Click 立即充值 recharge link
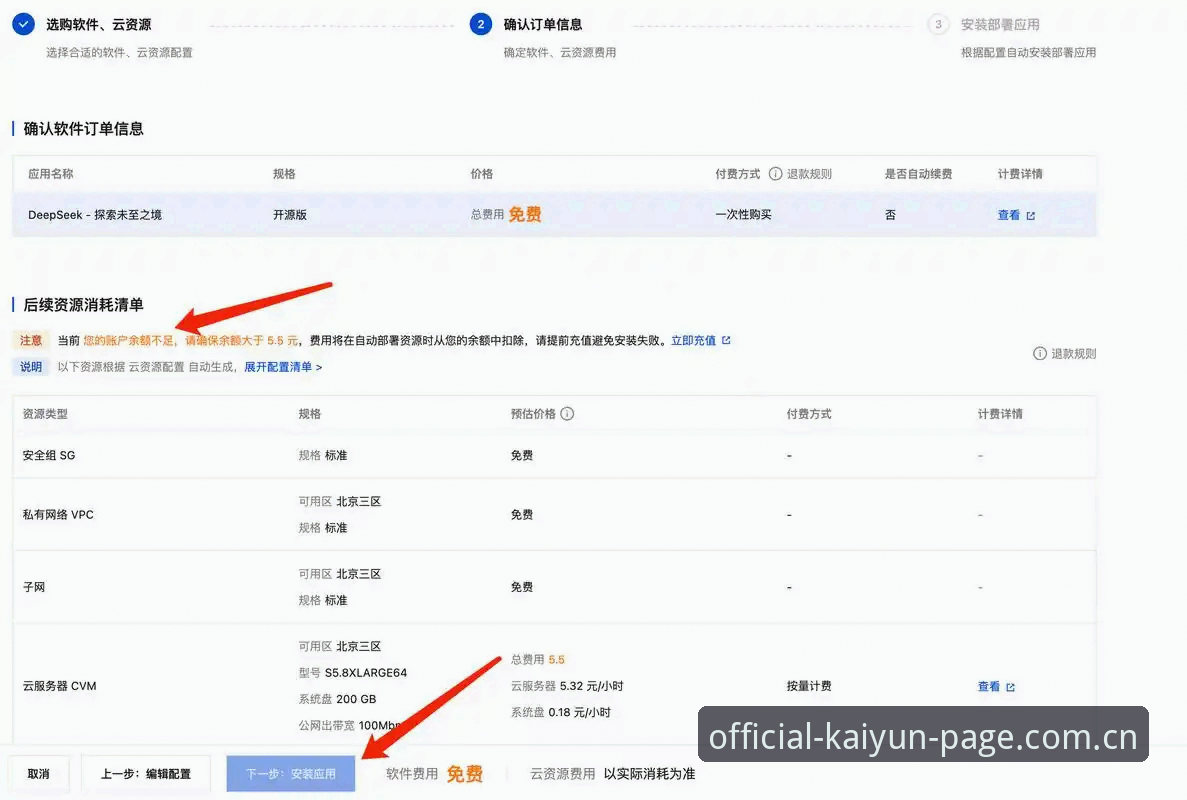The width and height of the screenshot is (1187, 800). (693, 341)
